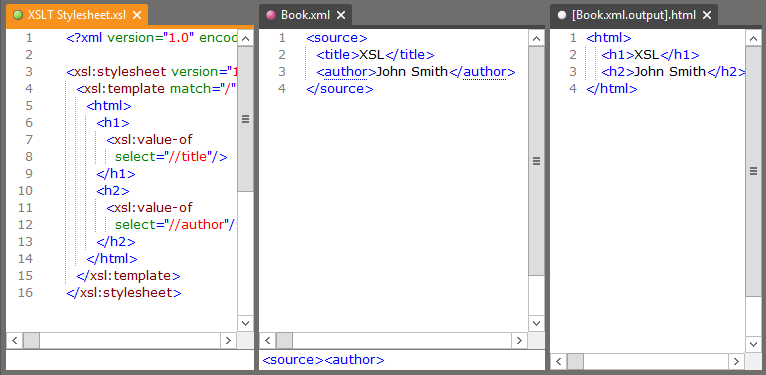Click the left arrow of stylesheet horizontal scrollbar
The width and height of the screenshot is (766, 375).
[x=14, y=340]
